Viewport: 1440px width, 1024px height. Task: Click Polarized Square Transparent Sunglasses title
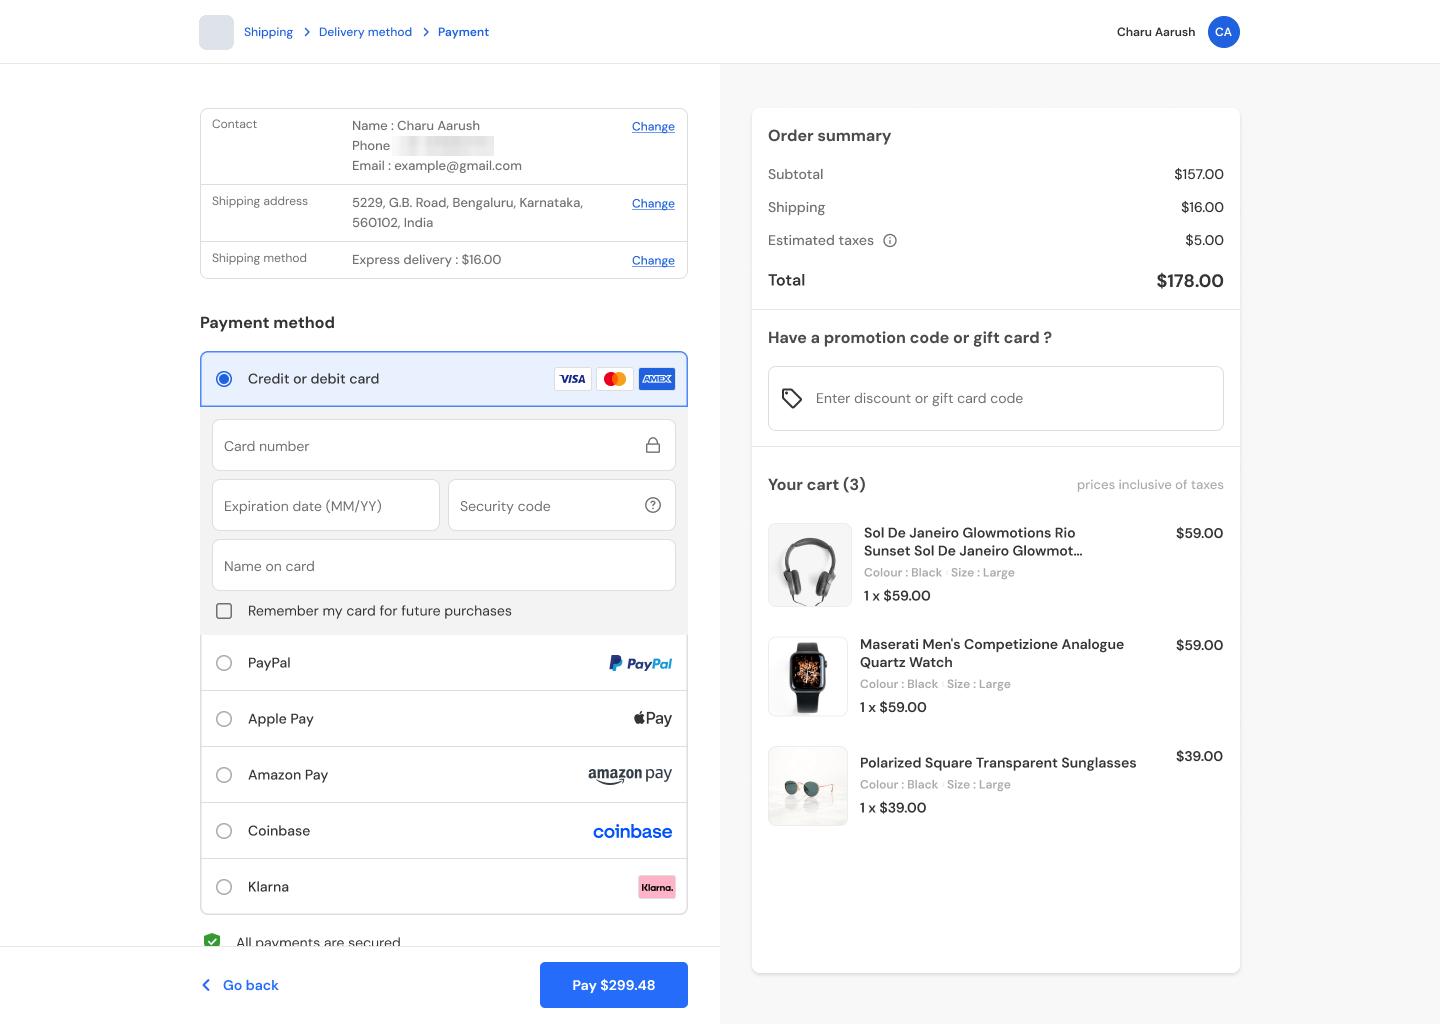point(998,763)
